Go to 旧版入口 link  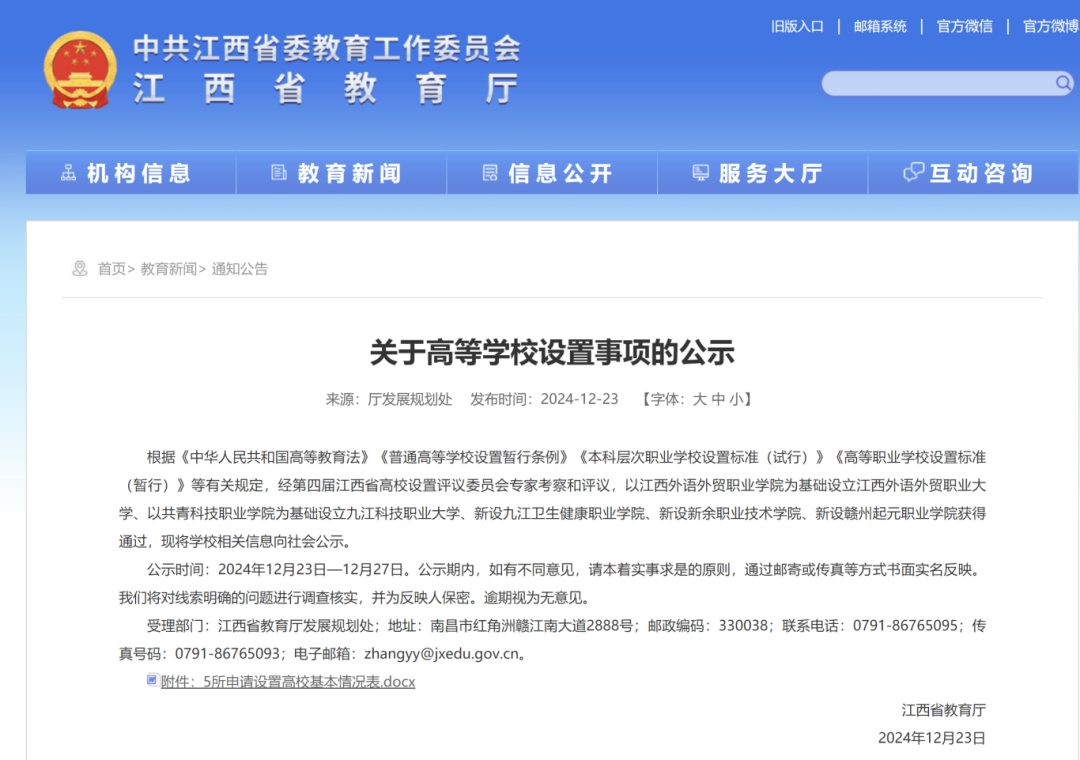click(x=797, y=26)
